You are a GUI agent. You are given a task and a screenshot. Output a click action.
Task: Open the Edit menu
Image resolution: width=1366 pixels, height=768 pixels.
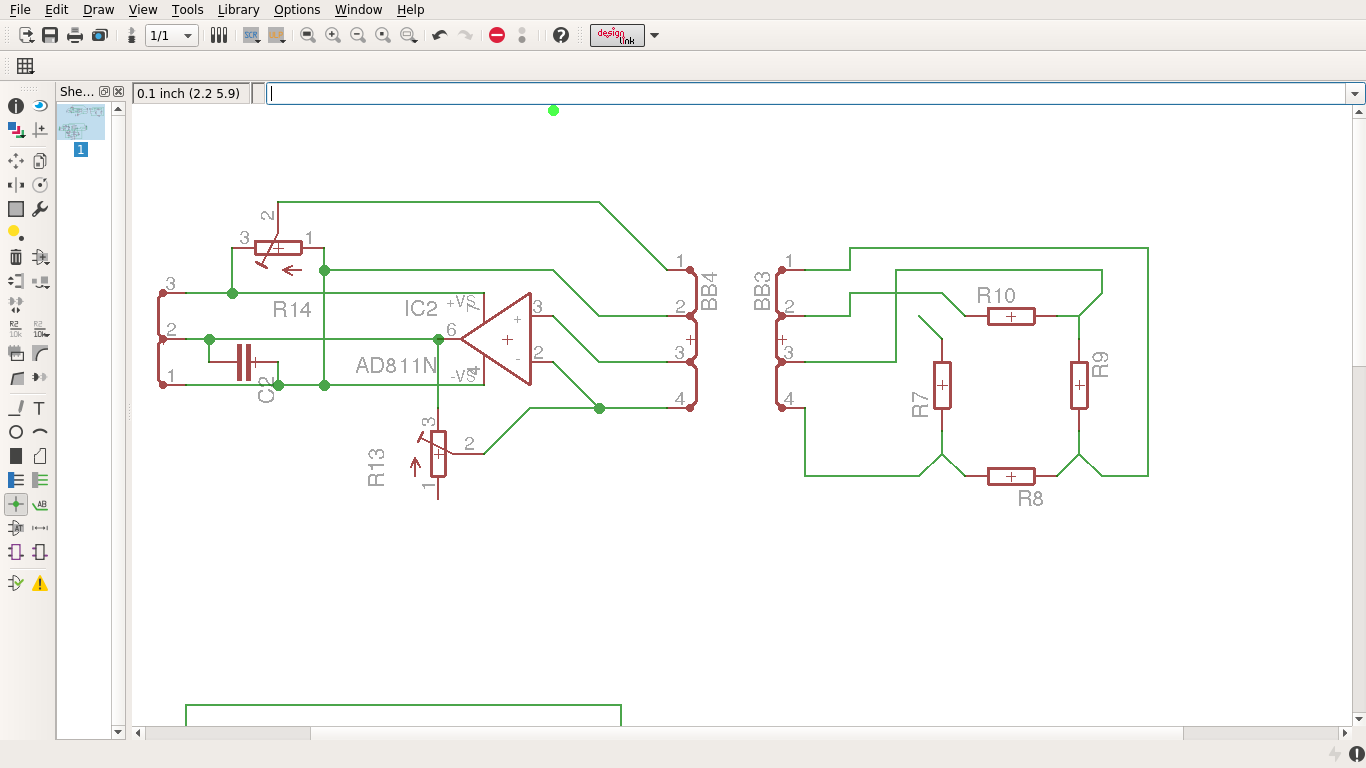pos(56,9)
